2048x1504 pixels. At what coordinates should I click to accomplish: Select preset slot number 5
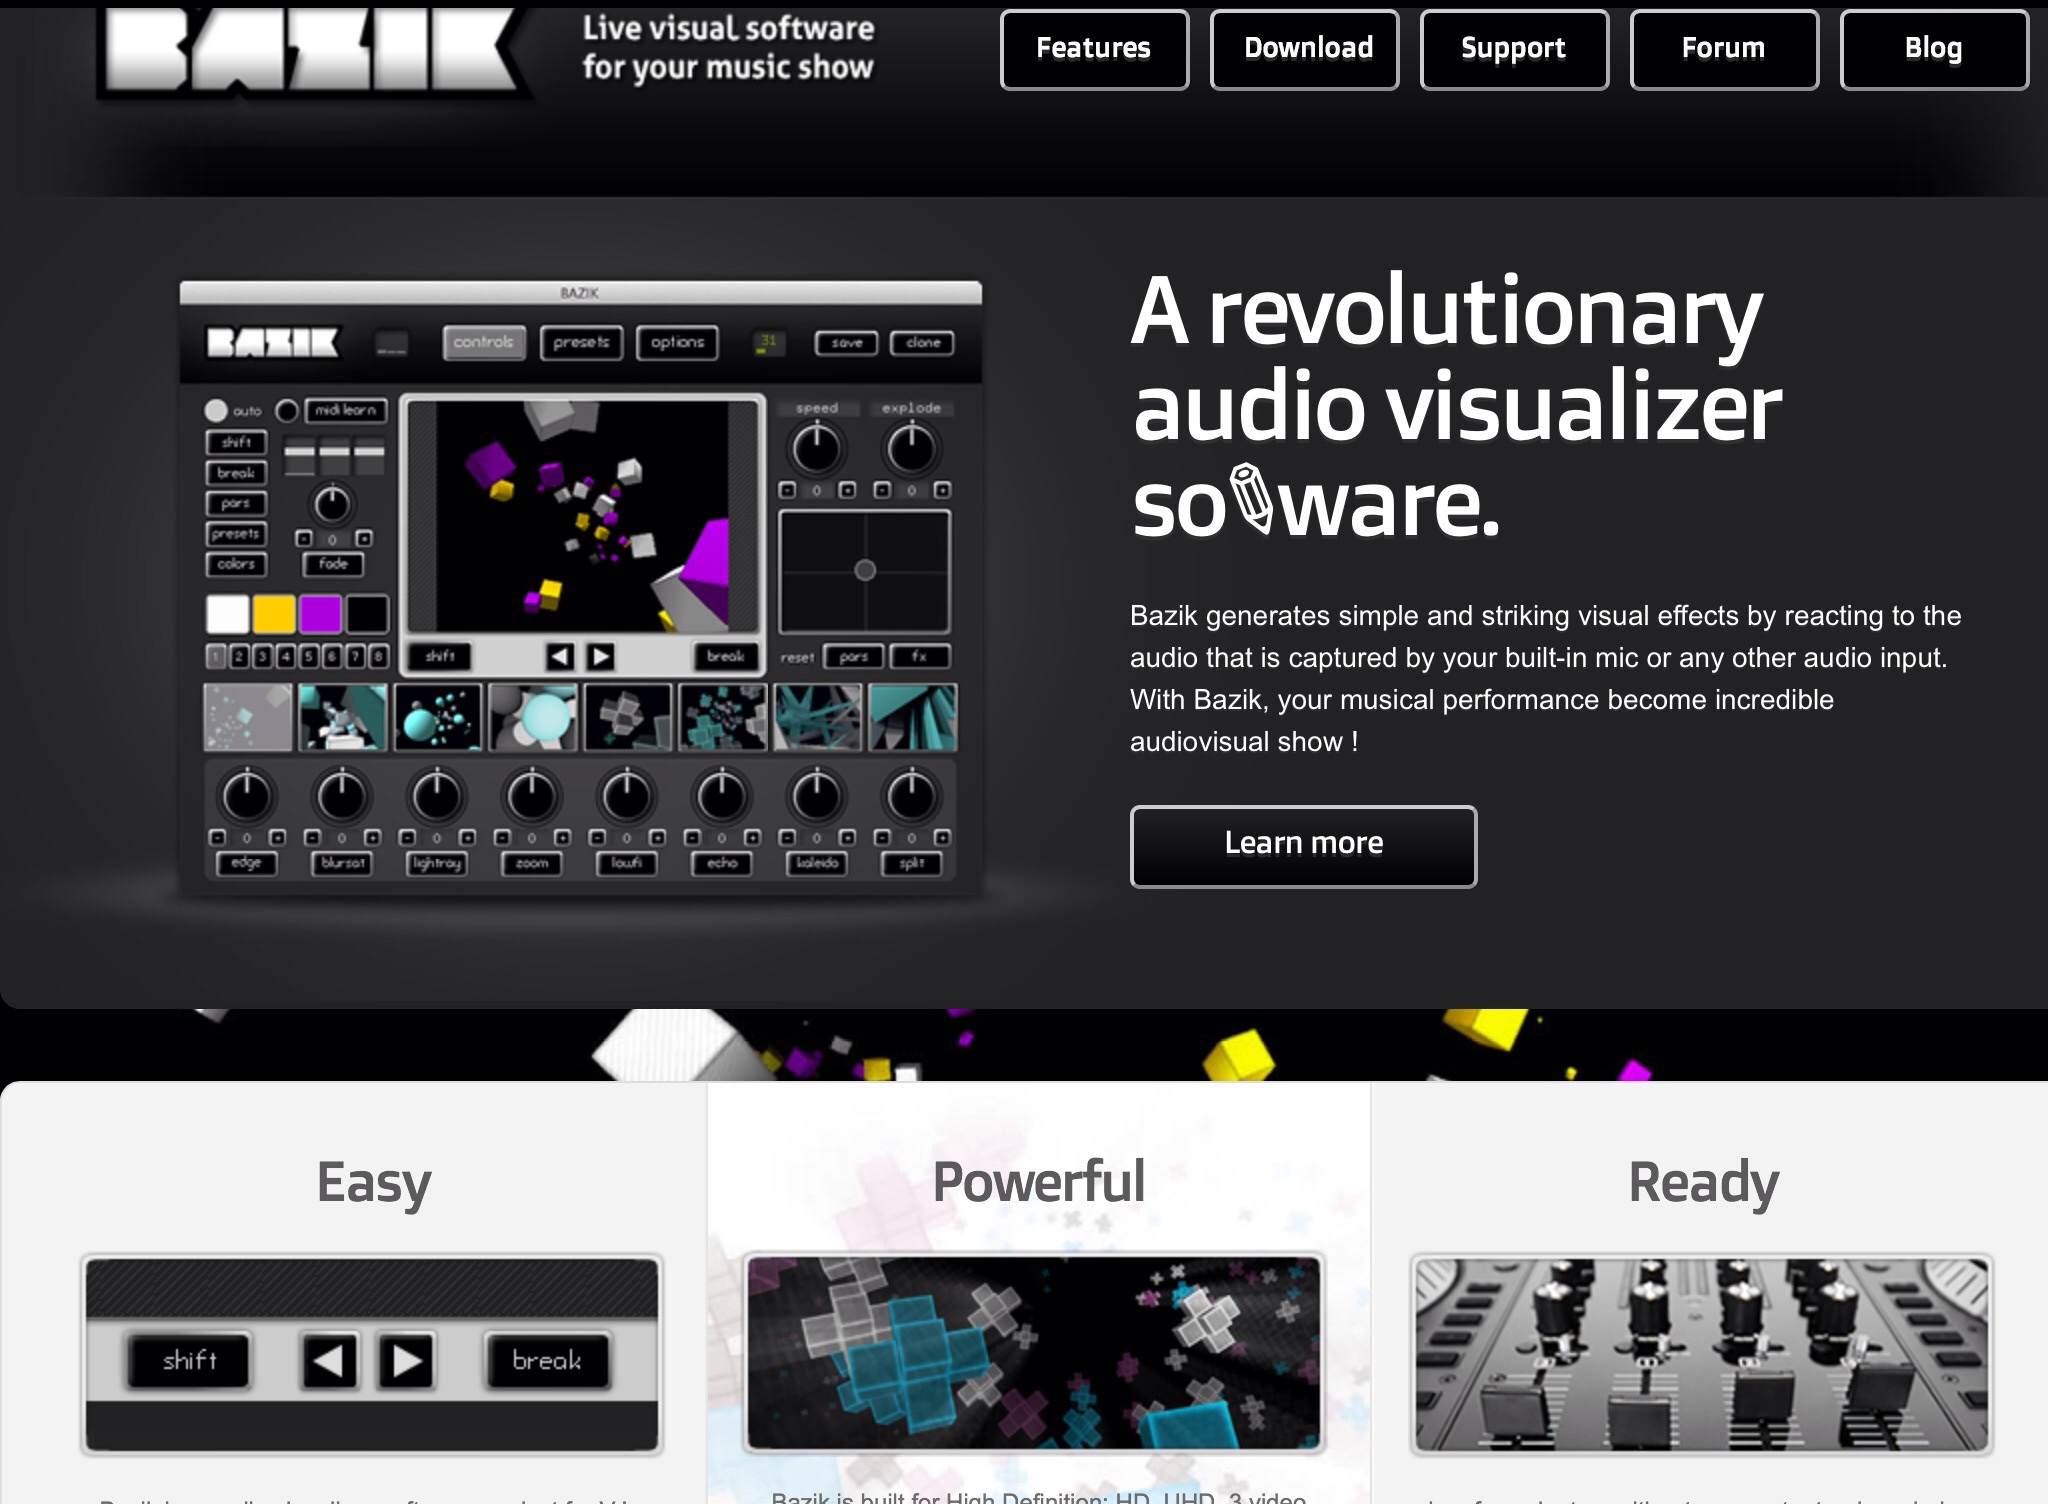(x=308, y=657)
